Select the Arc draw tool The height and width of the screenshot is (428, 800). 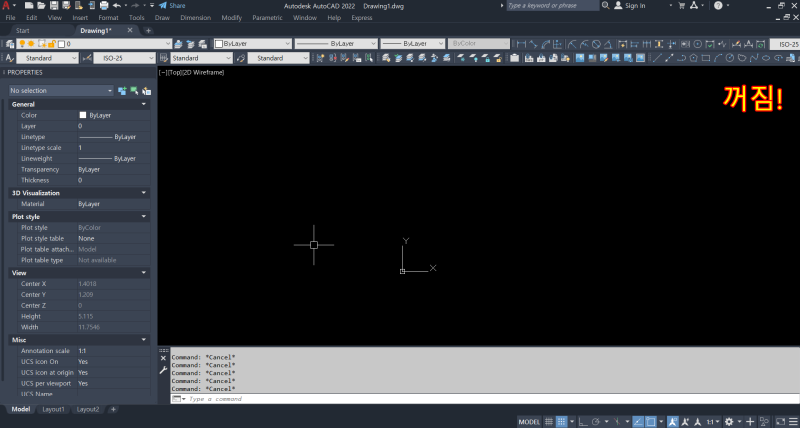coord(718,58)
